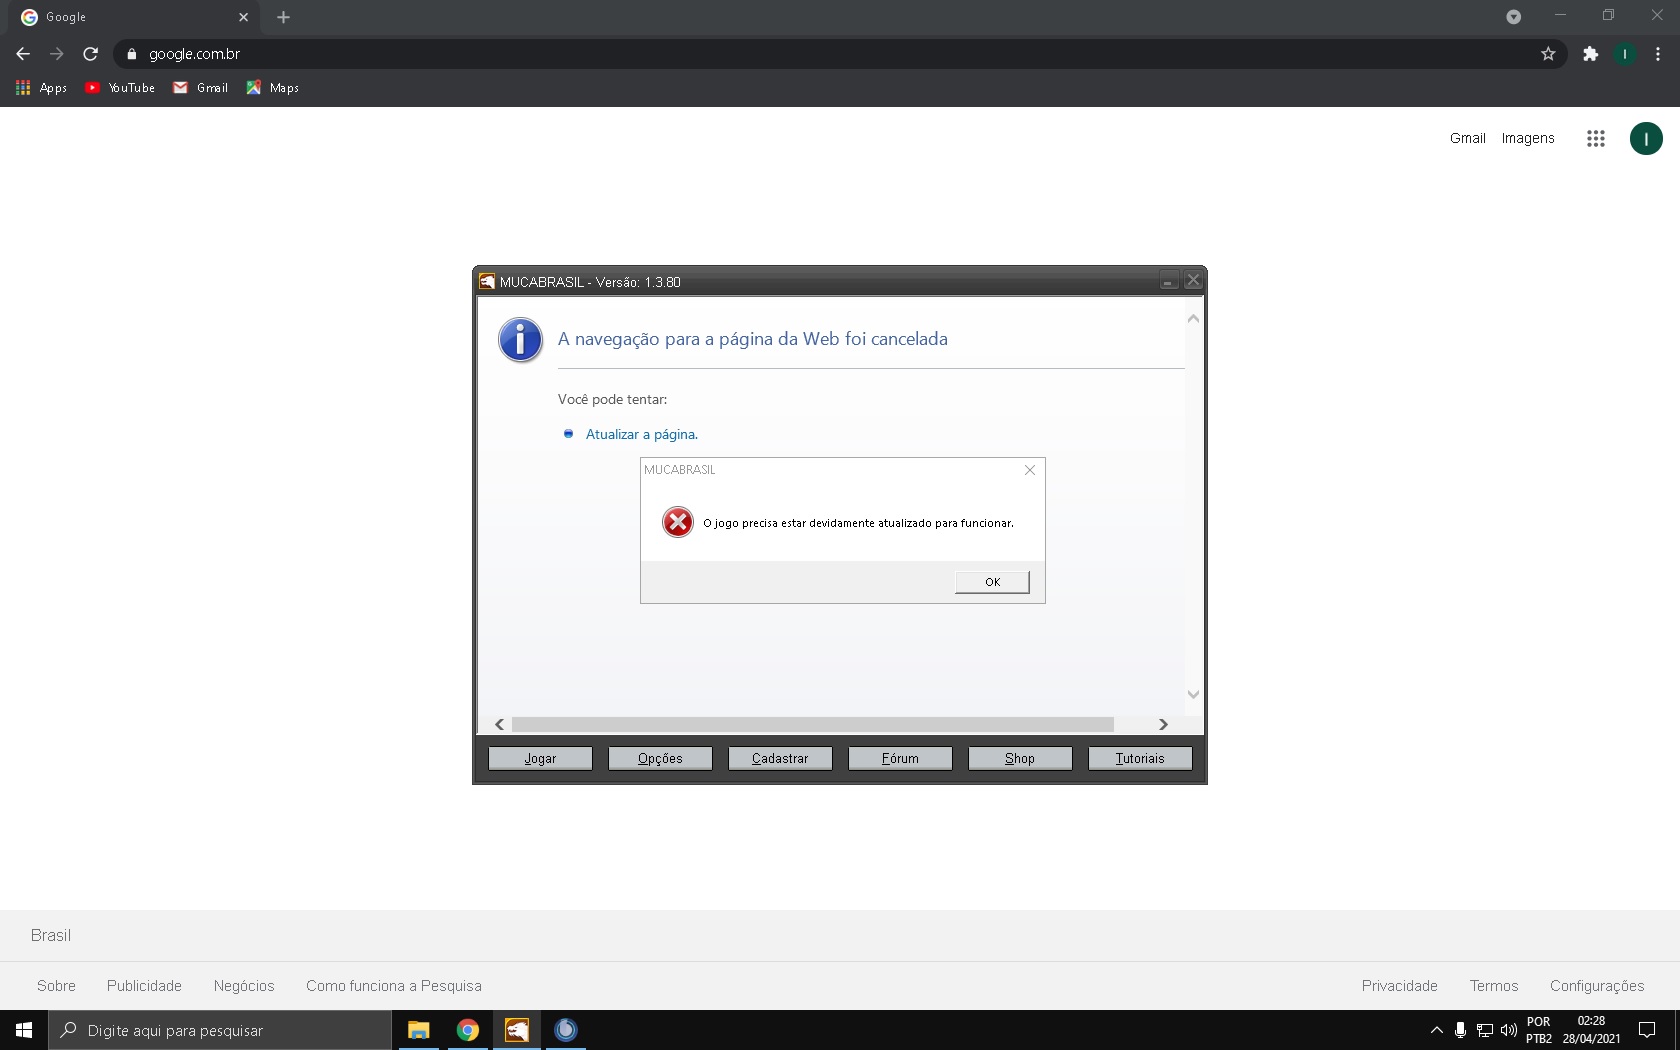Click OK in the MUCABRASIL error dialog
Screen dimensions: 1680x1050
[x=991, y=582]
